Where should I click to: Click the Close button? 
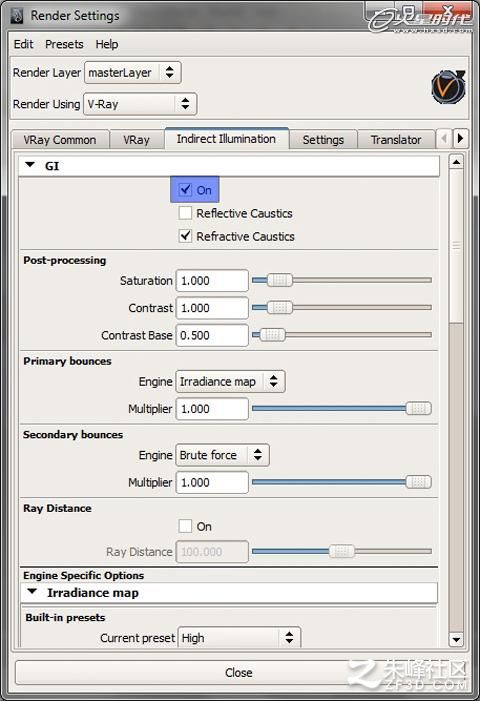coord(239,672)
